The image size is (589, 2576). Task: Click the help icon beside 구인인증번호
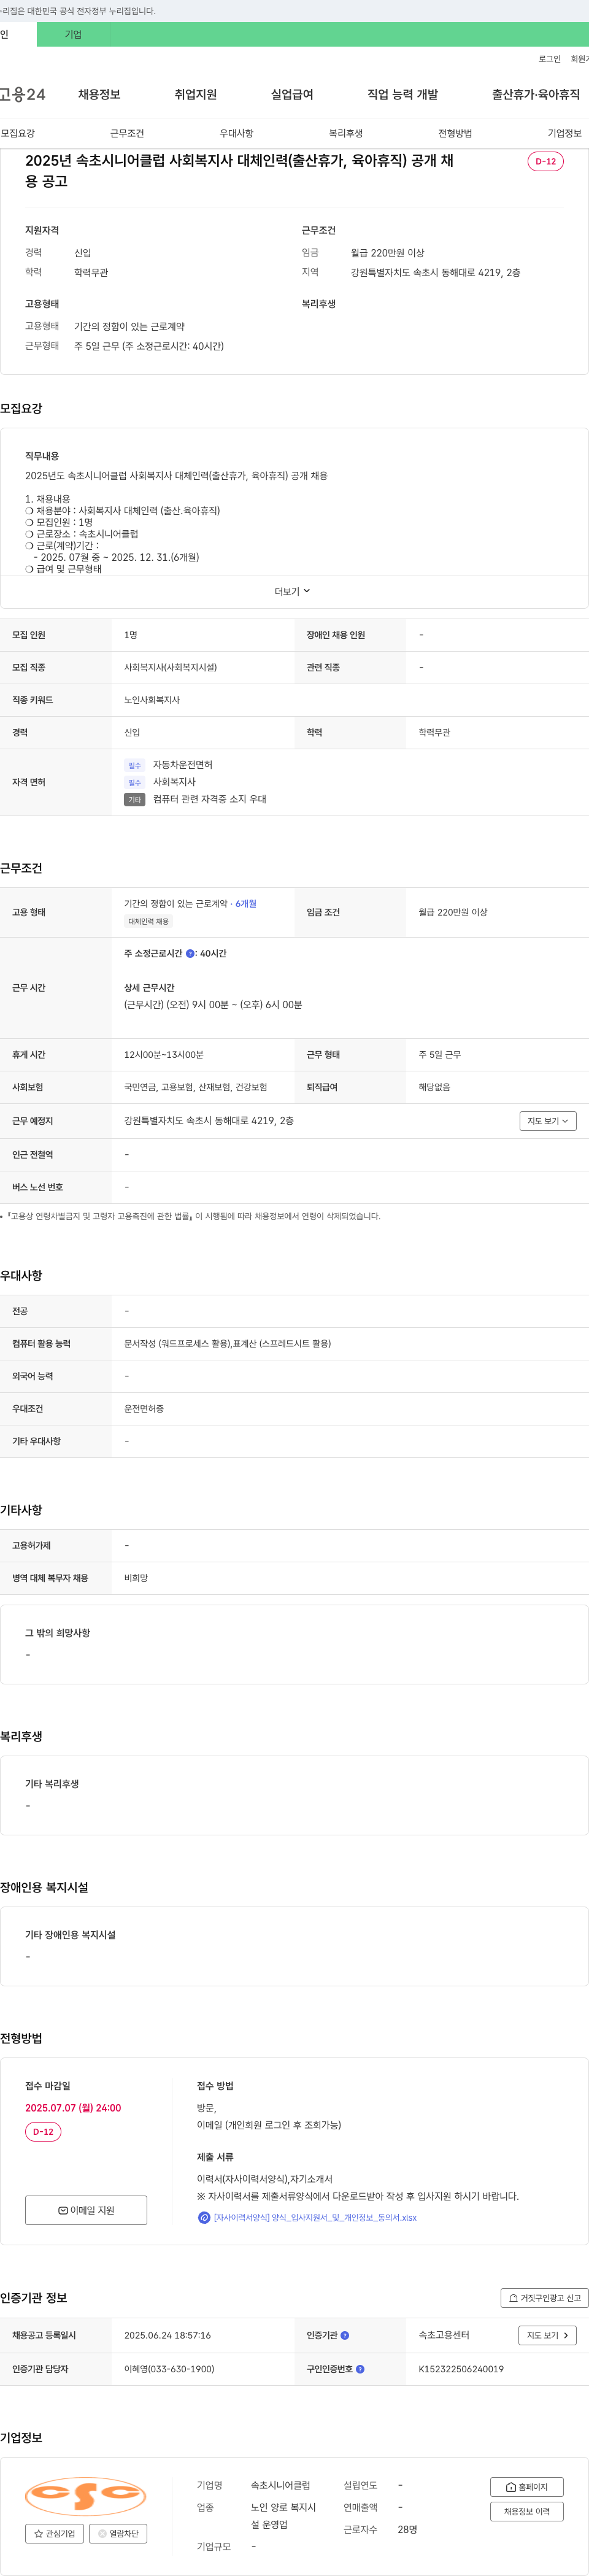(360, 2369)
